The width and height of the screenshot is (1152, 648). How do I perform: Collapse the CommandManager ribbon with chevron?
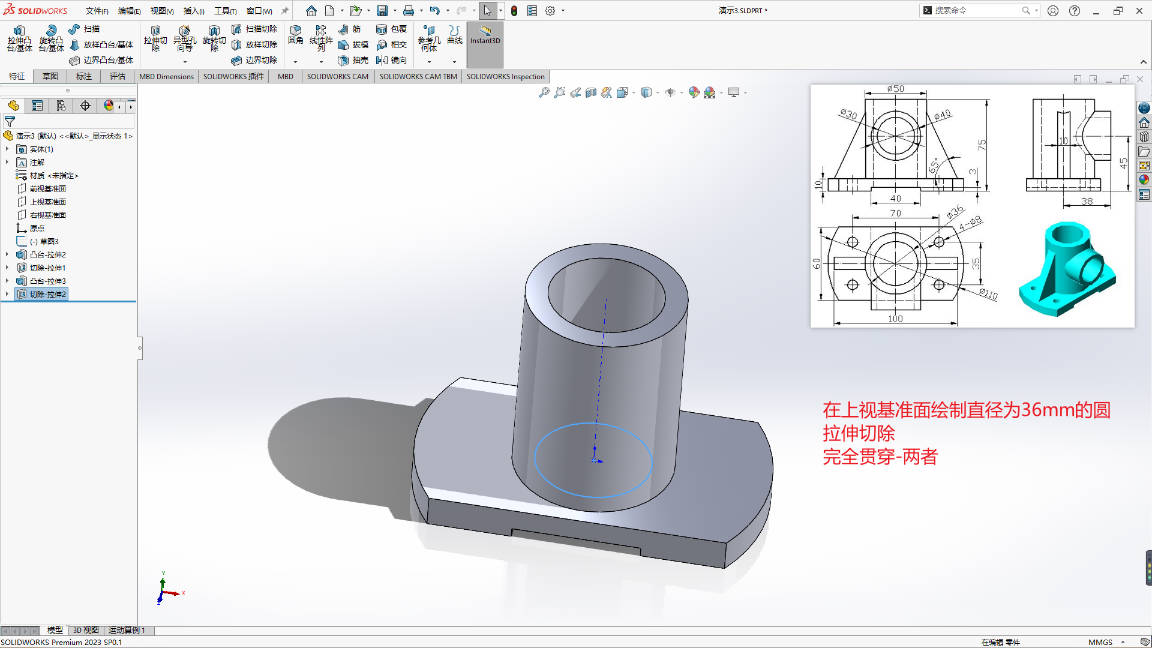[1143, 62]
